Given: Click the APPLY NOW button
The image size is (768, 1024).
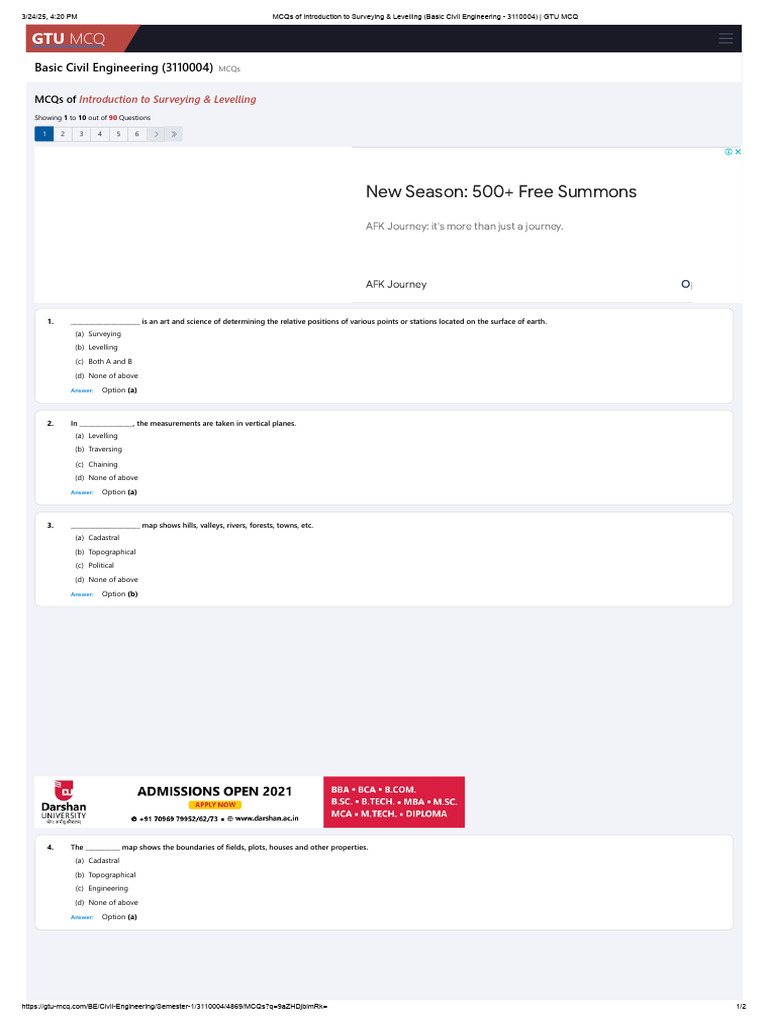Looking at the screenshot, I should pyautogui.click(x=215, y=805).
